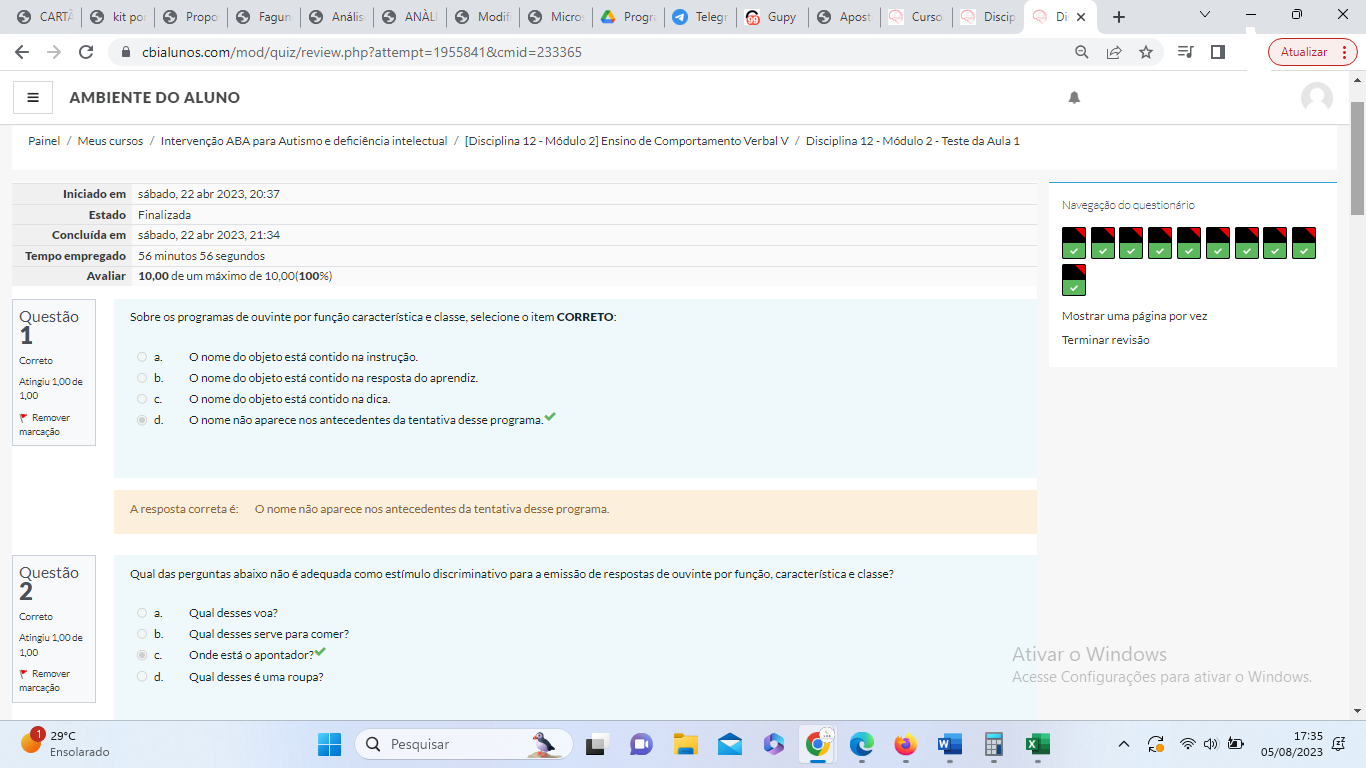This screenshot has height=768, width=1366.
Task: Open the hamburger side menu
Action: (x=33, y=97)
